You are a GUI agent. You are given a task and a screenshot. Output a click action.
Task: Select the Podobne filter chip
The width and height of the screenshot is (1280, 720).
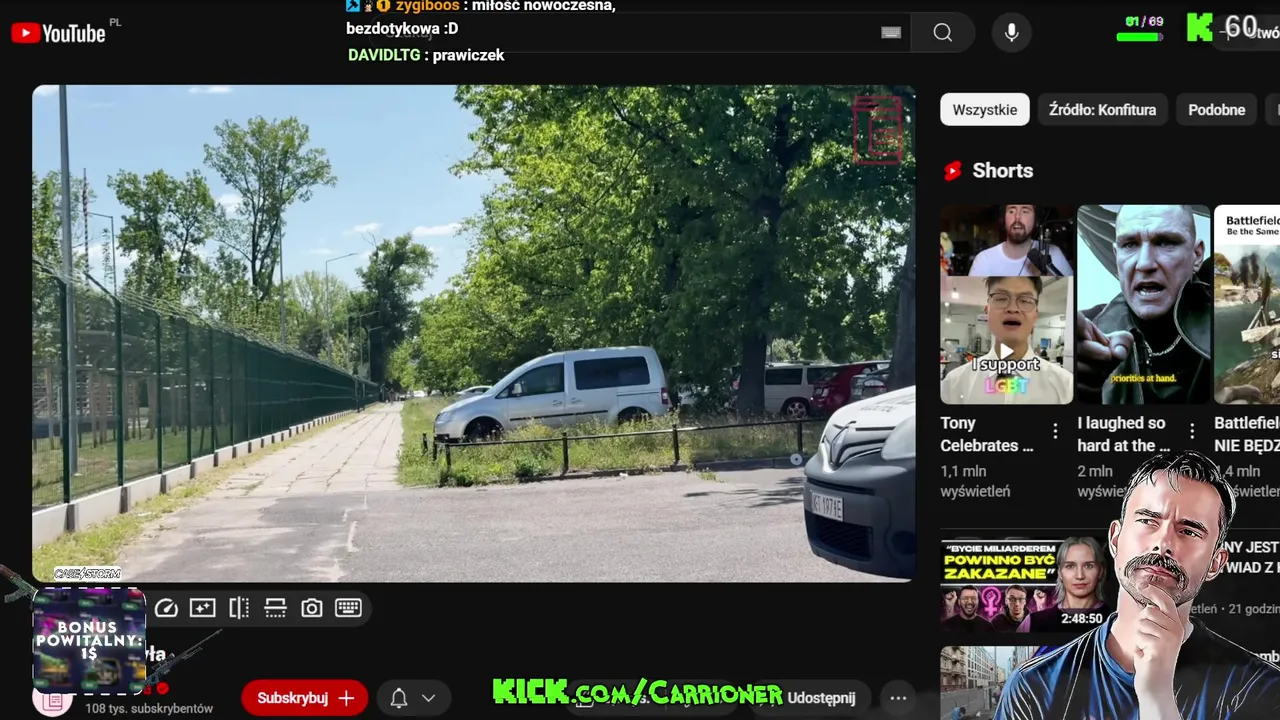coord(1216,110)
